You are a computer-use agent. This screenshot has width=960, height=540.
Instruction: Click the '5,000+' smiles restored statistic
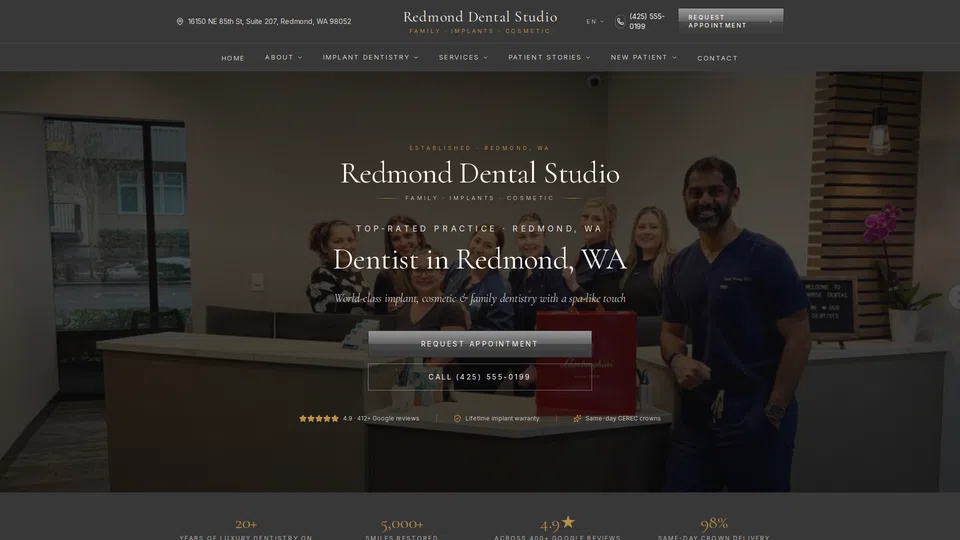[x=402, y=524]
